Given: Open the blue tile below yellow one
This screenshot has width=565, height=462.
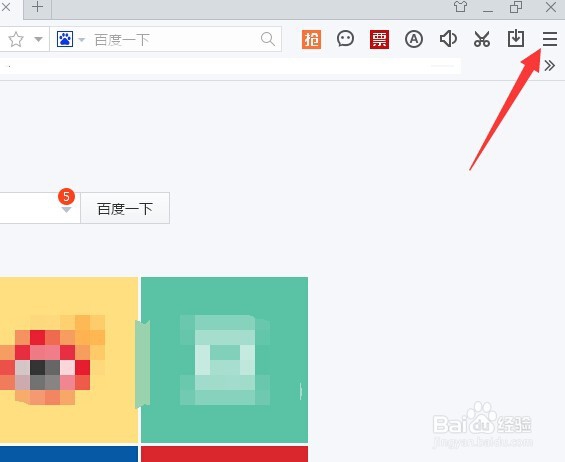Looking at the screenshot, I should [x=68, y=454].
